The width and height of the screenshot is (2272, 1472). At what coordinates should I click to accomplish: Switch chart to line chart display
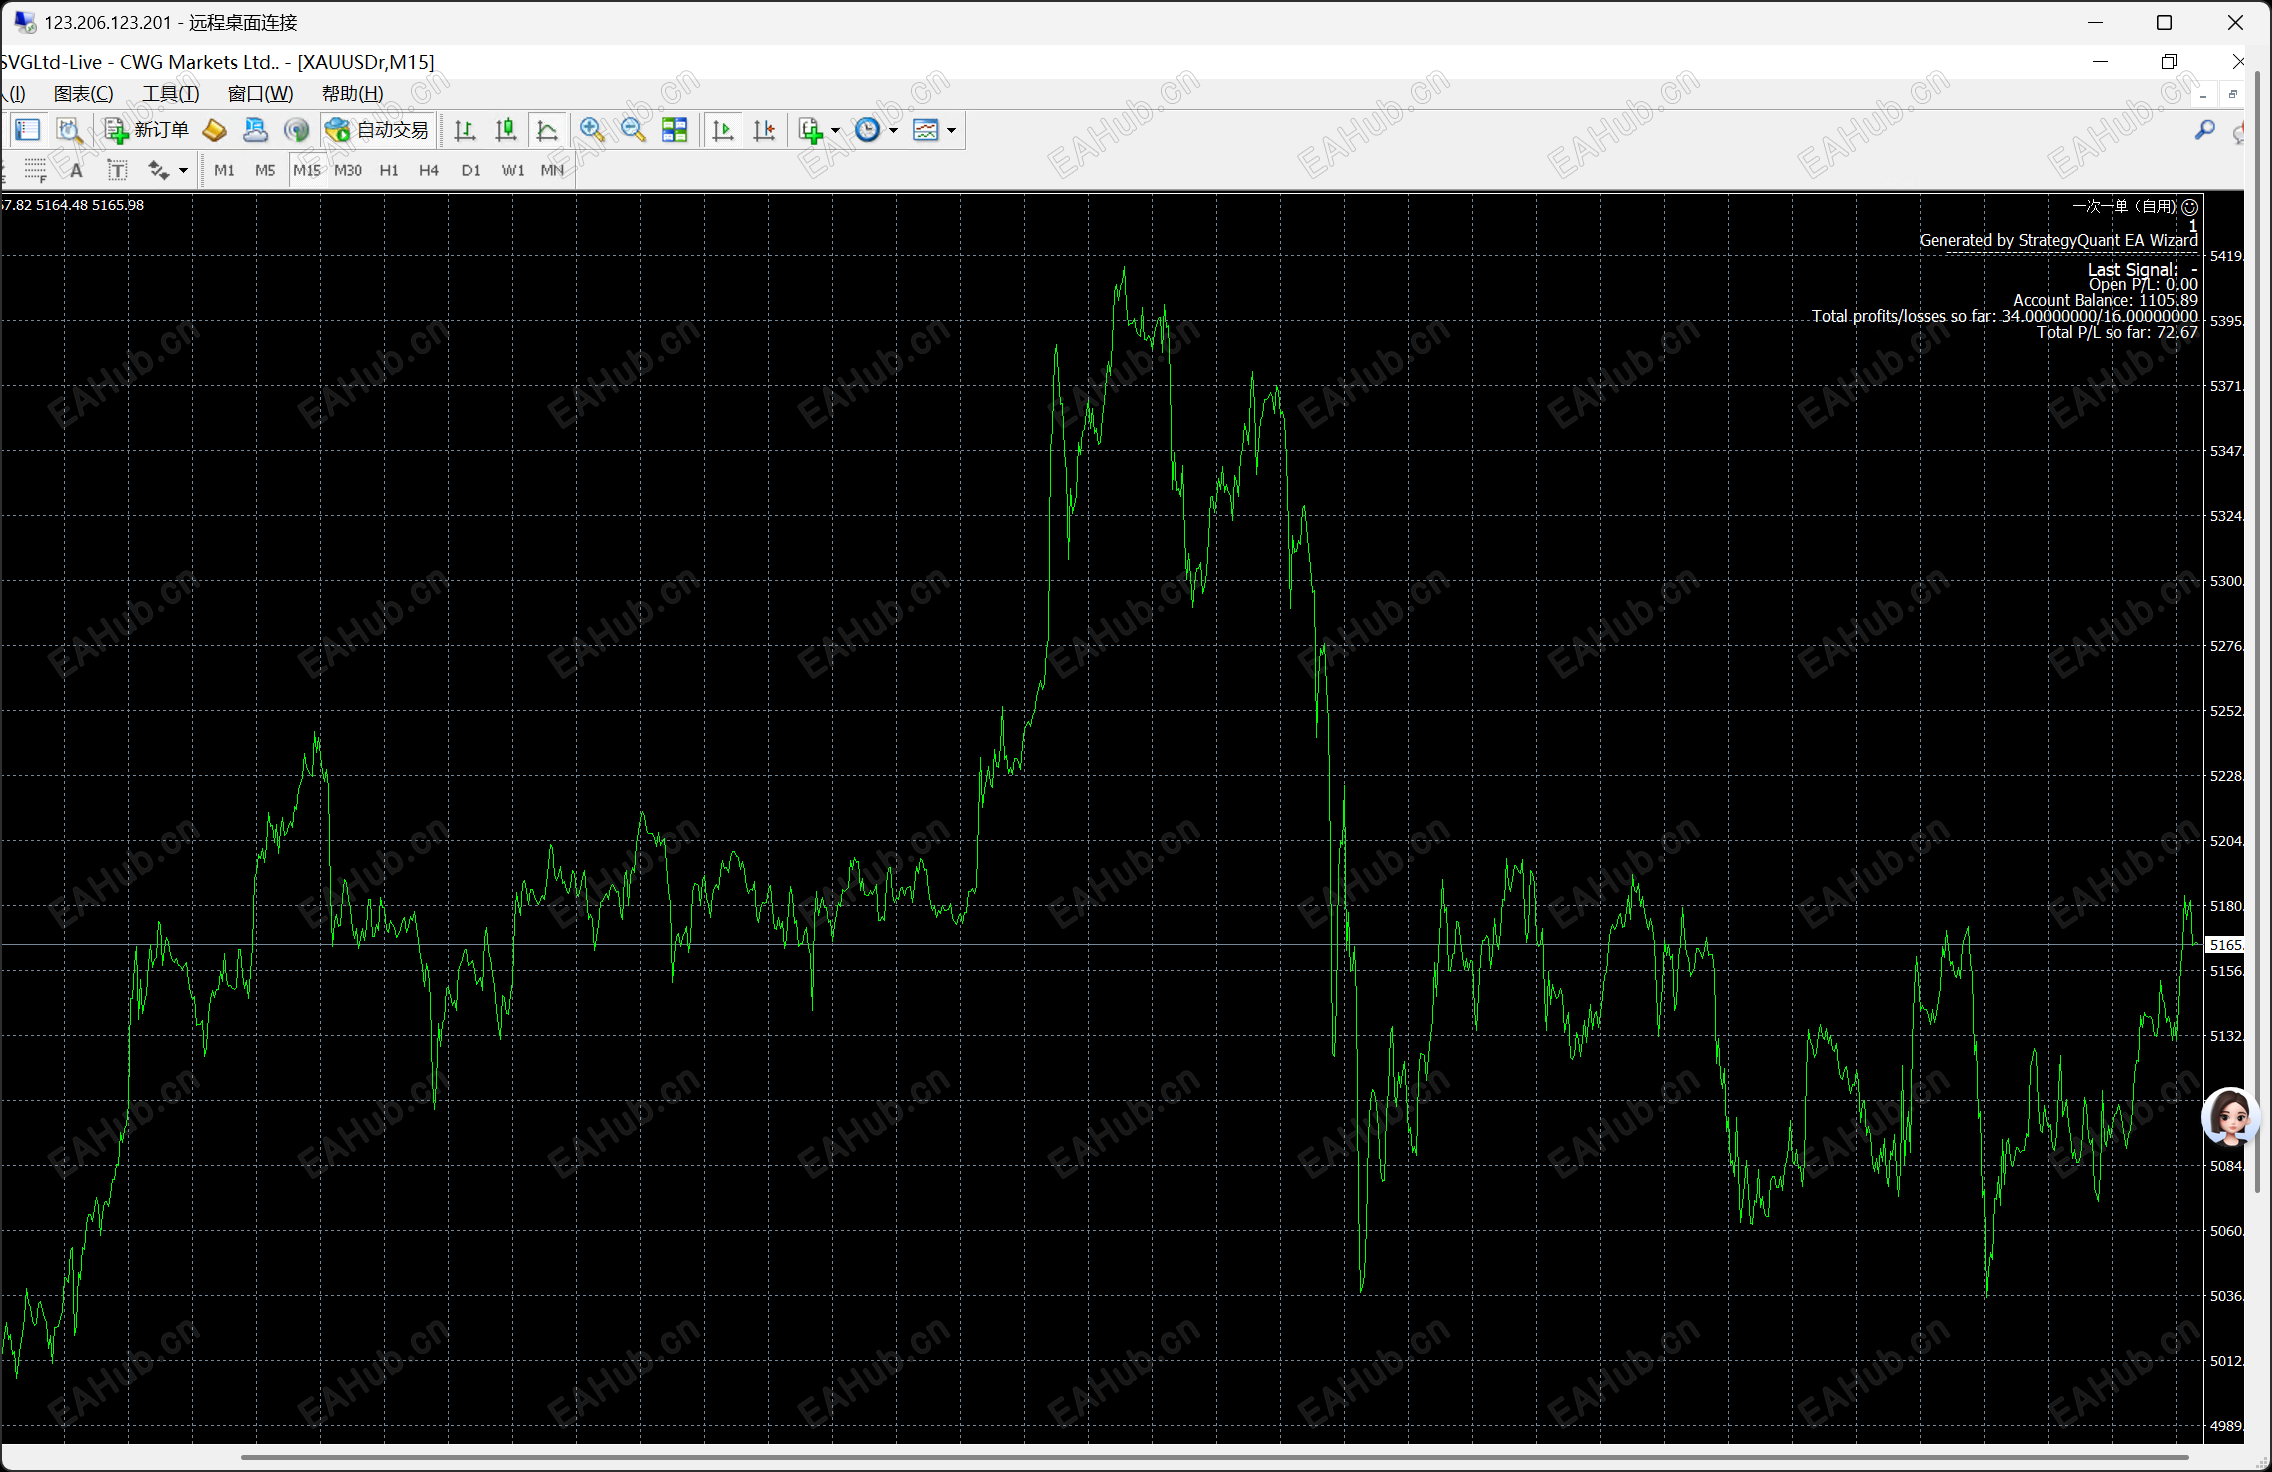coord(546,130)
